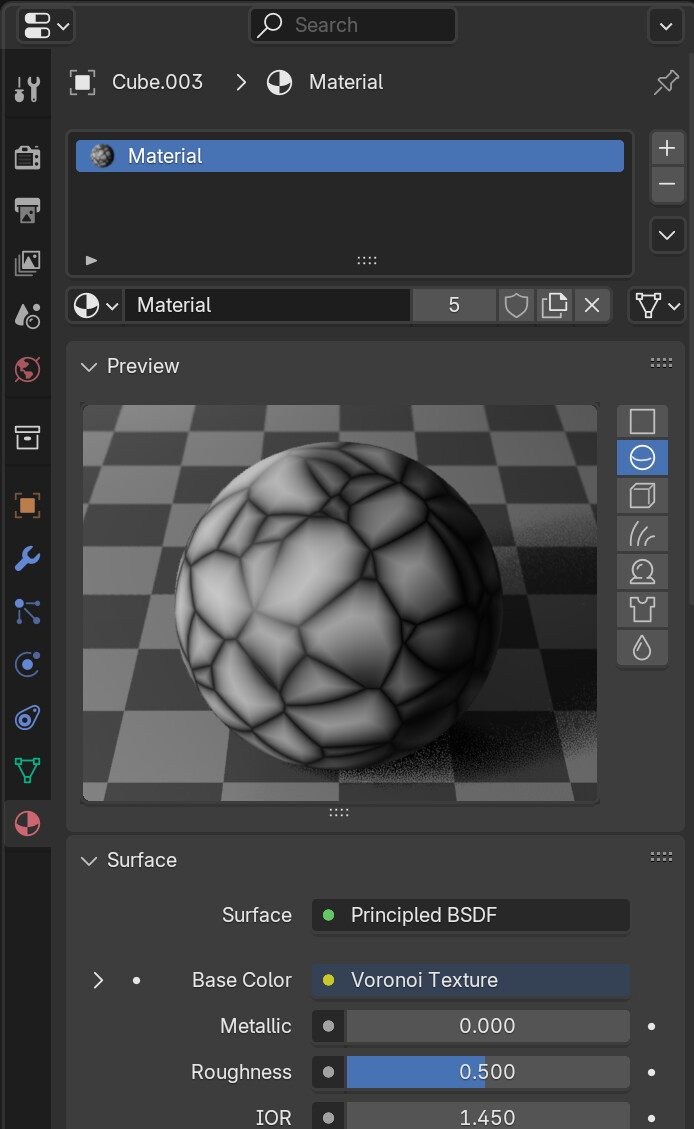Add a material slot with plus
The width and height of the screenshot is (694, 1129).
click(667, 148)
